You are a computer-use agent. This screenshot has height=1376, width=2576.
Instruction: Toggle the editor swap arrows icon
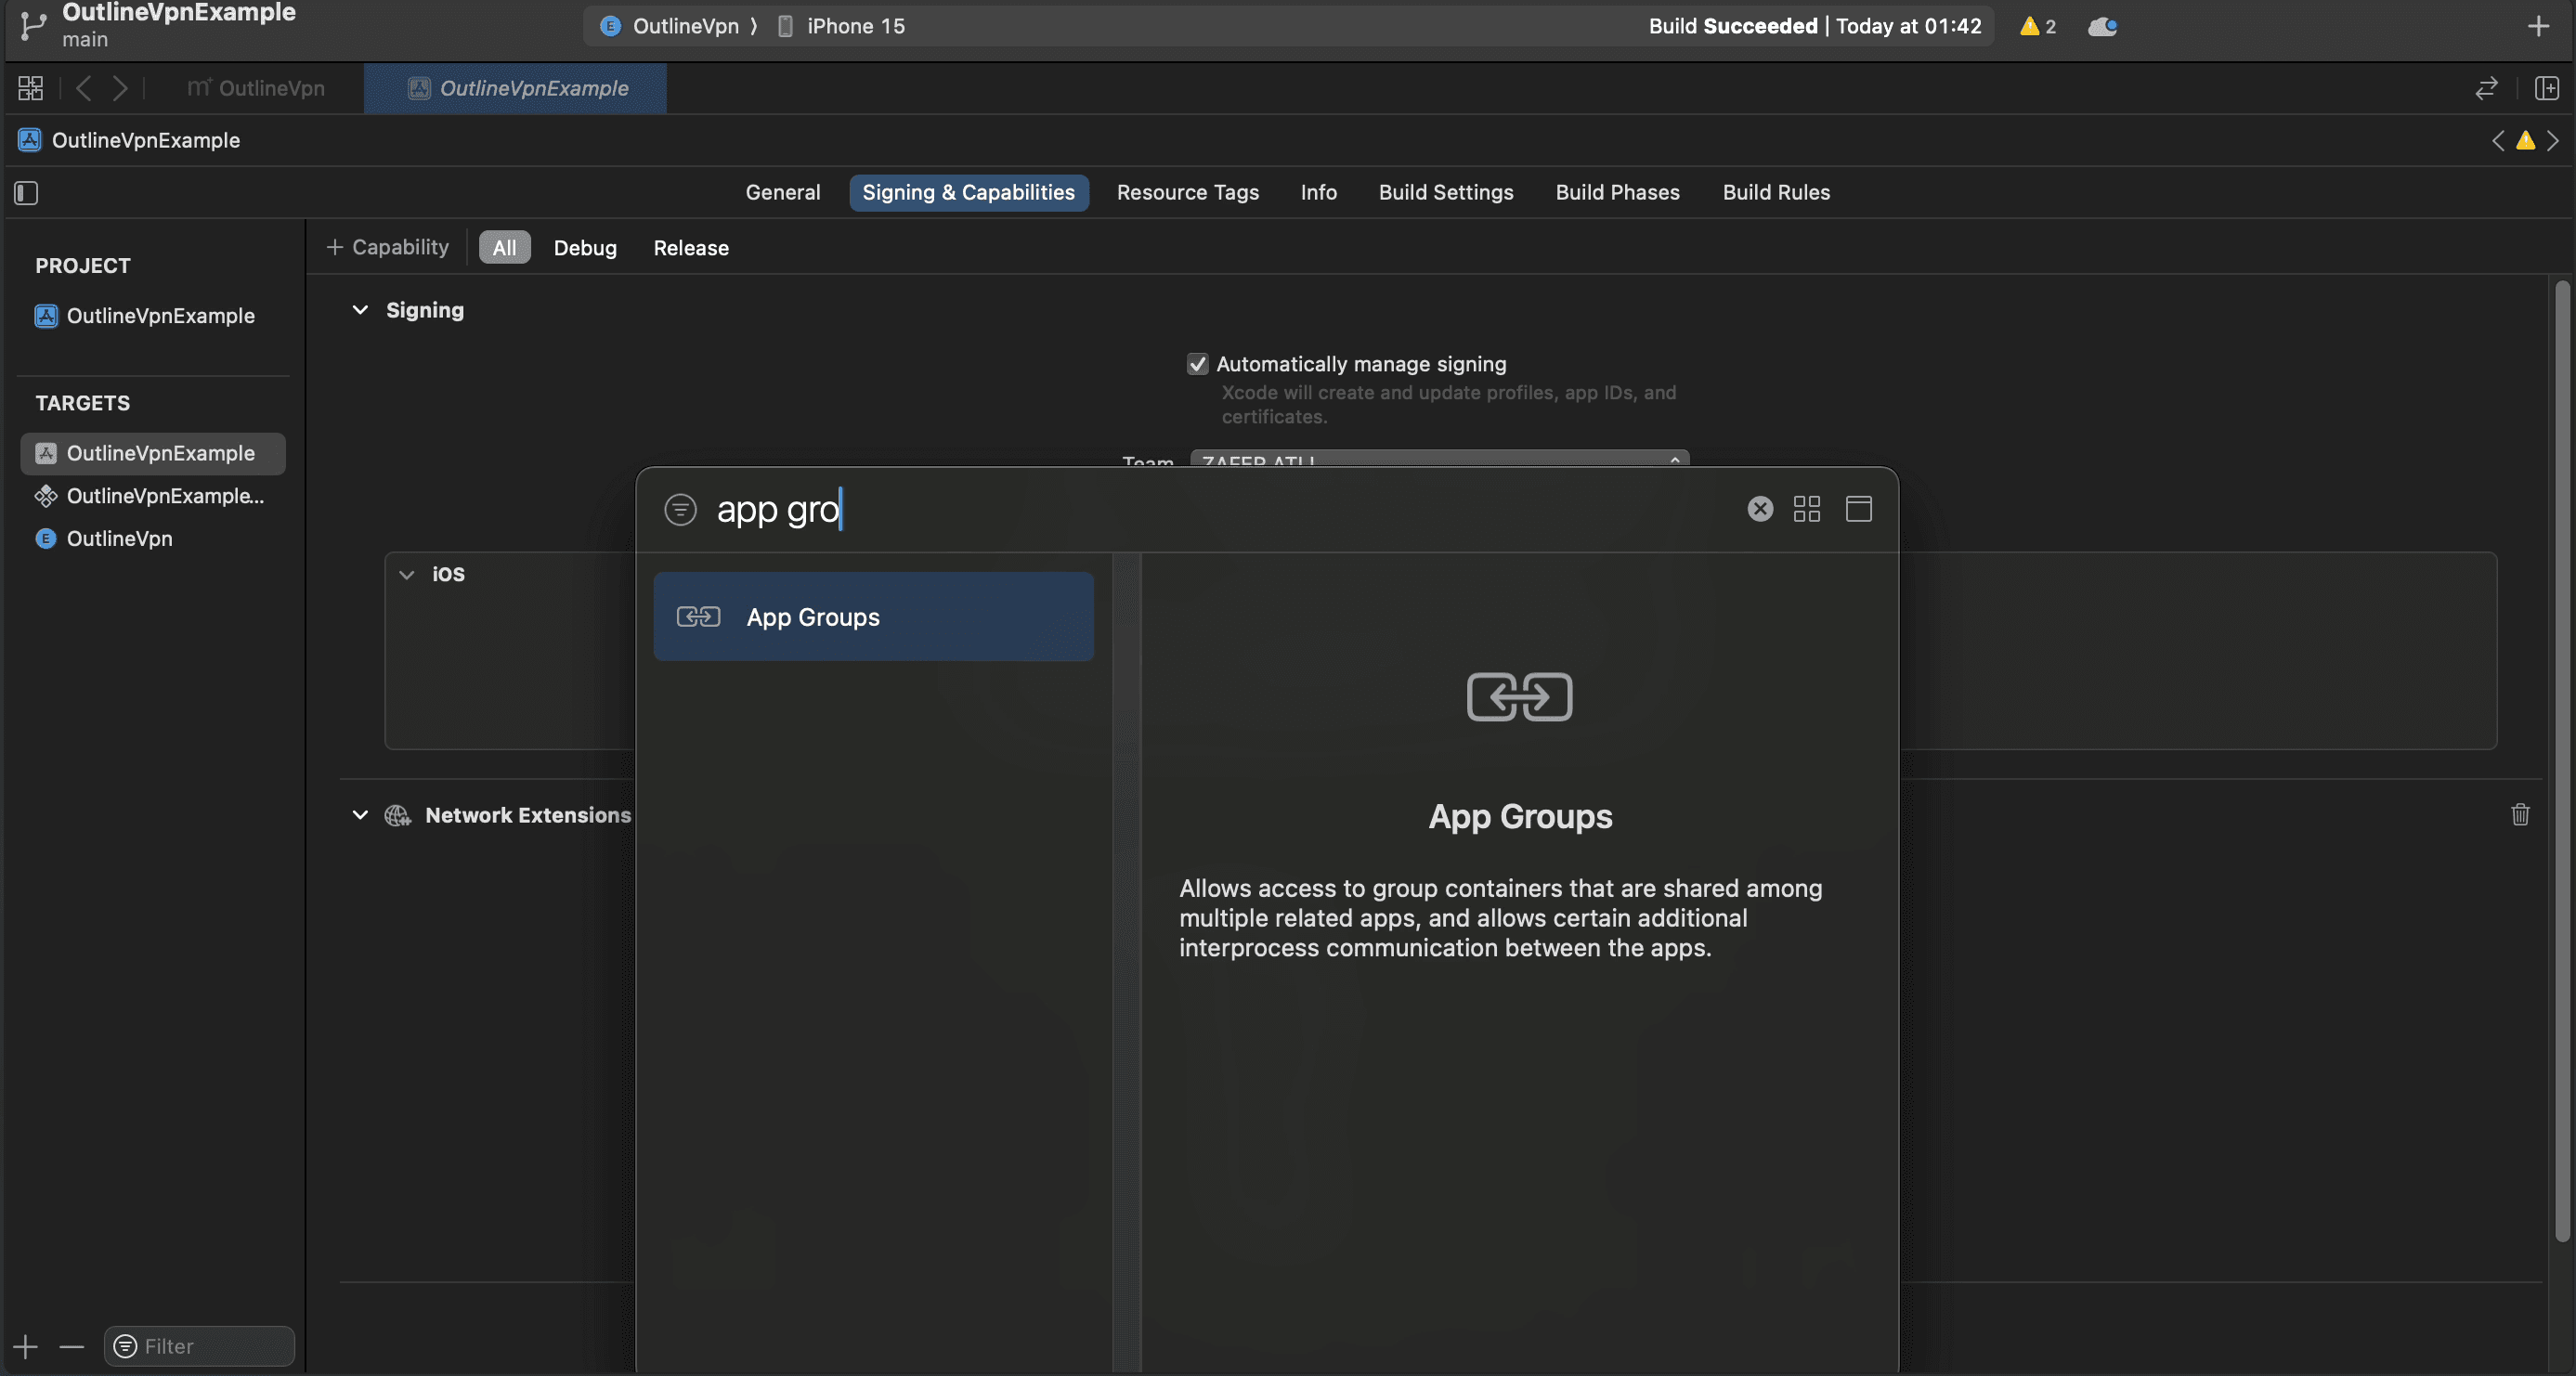tap(2486, 88)
